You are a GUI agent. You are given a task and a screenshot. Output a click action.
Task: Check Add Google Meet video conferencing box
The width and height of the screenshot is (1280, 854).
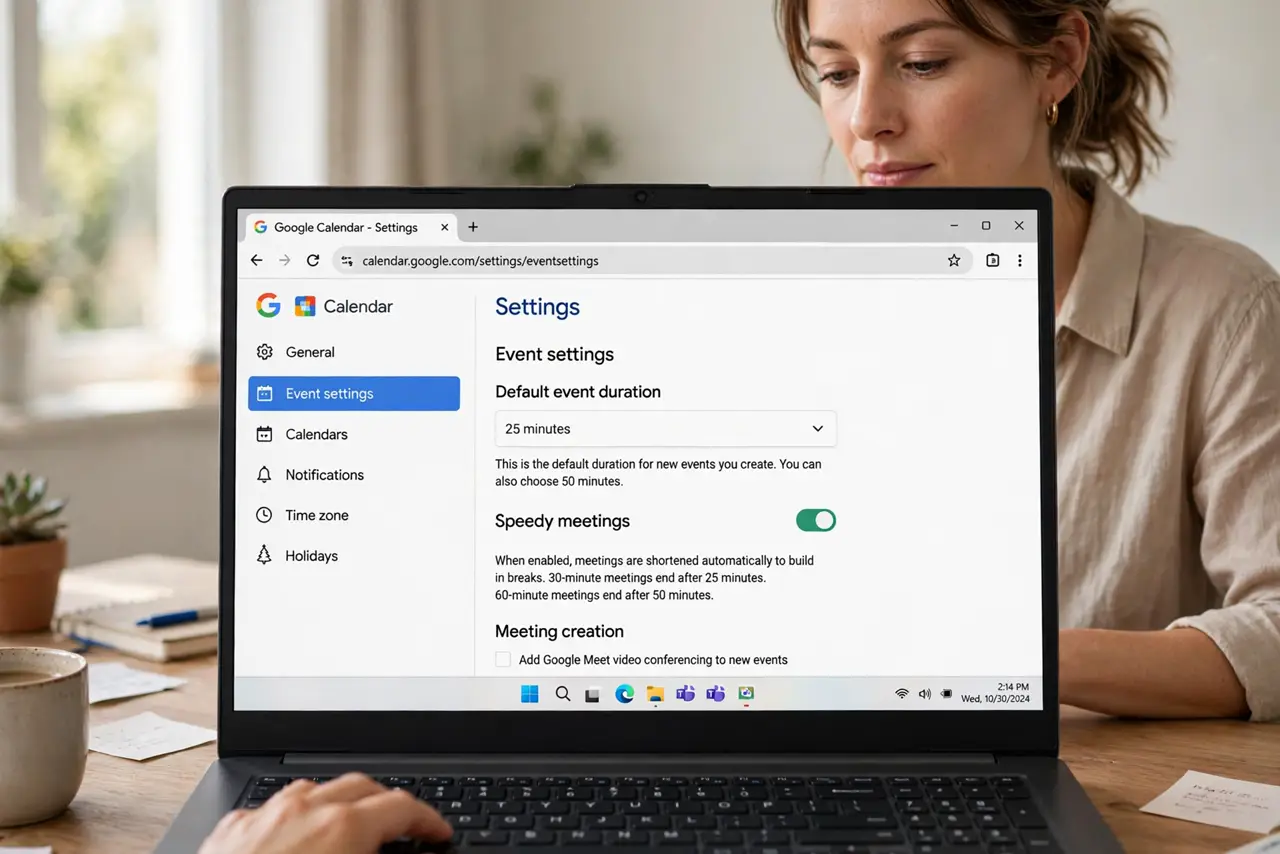click(x=503, y=660)
